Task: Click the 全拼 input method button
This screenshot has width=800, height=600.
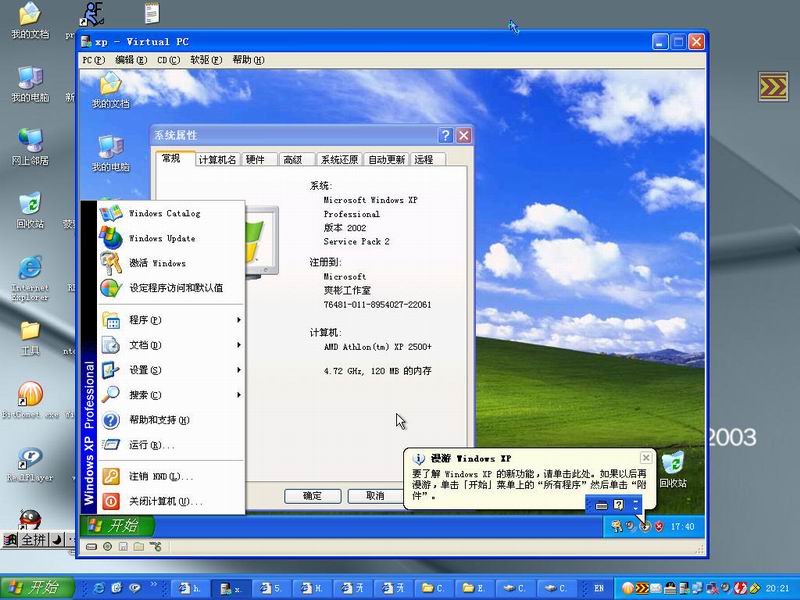Action: click(33, 540)
